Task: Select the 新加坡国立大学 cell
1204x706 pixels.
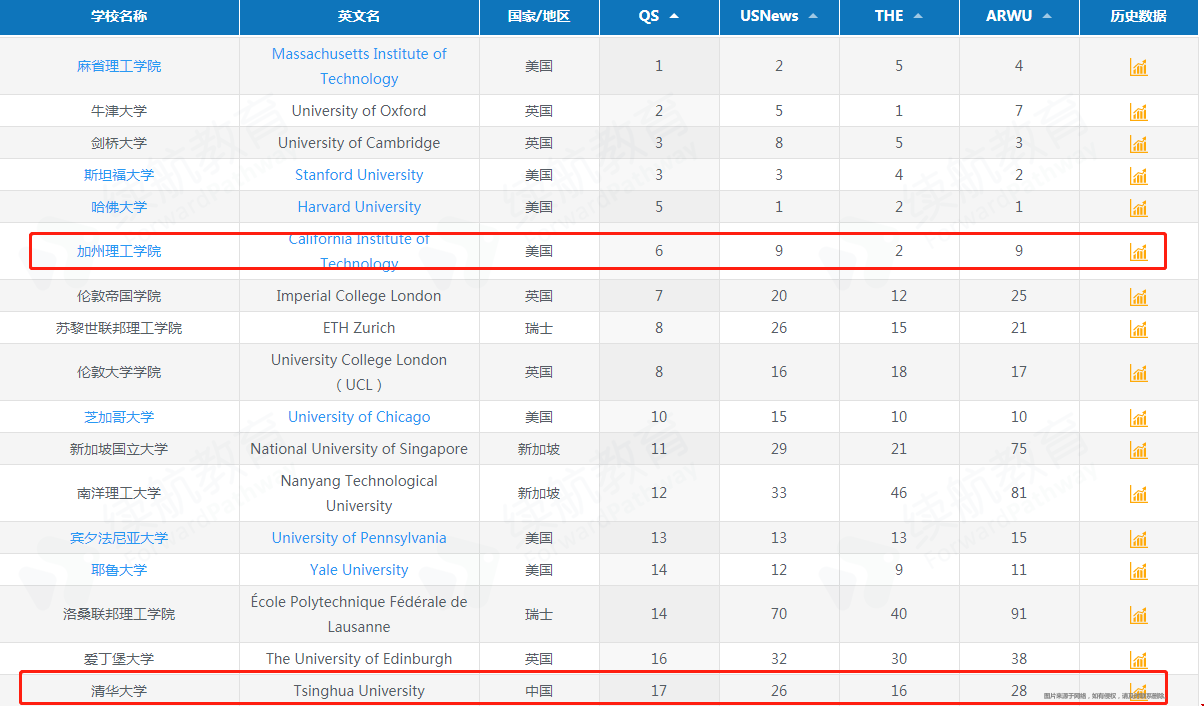Action: pyautogui.click(x=119, y=449)
